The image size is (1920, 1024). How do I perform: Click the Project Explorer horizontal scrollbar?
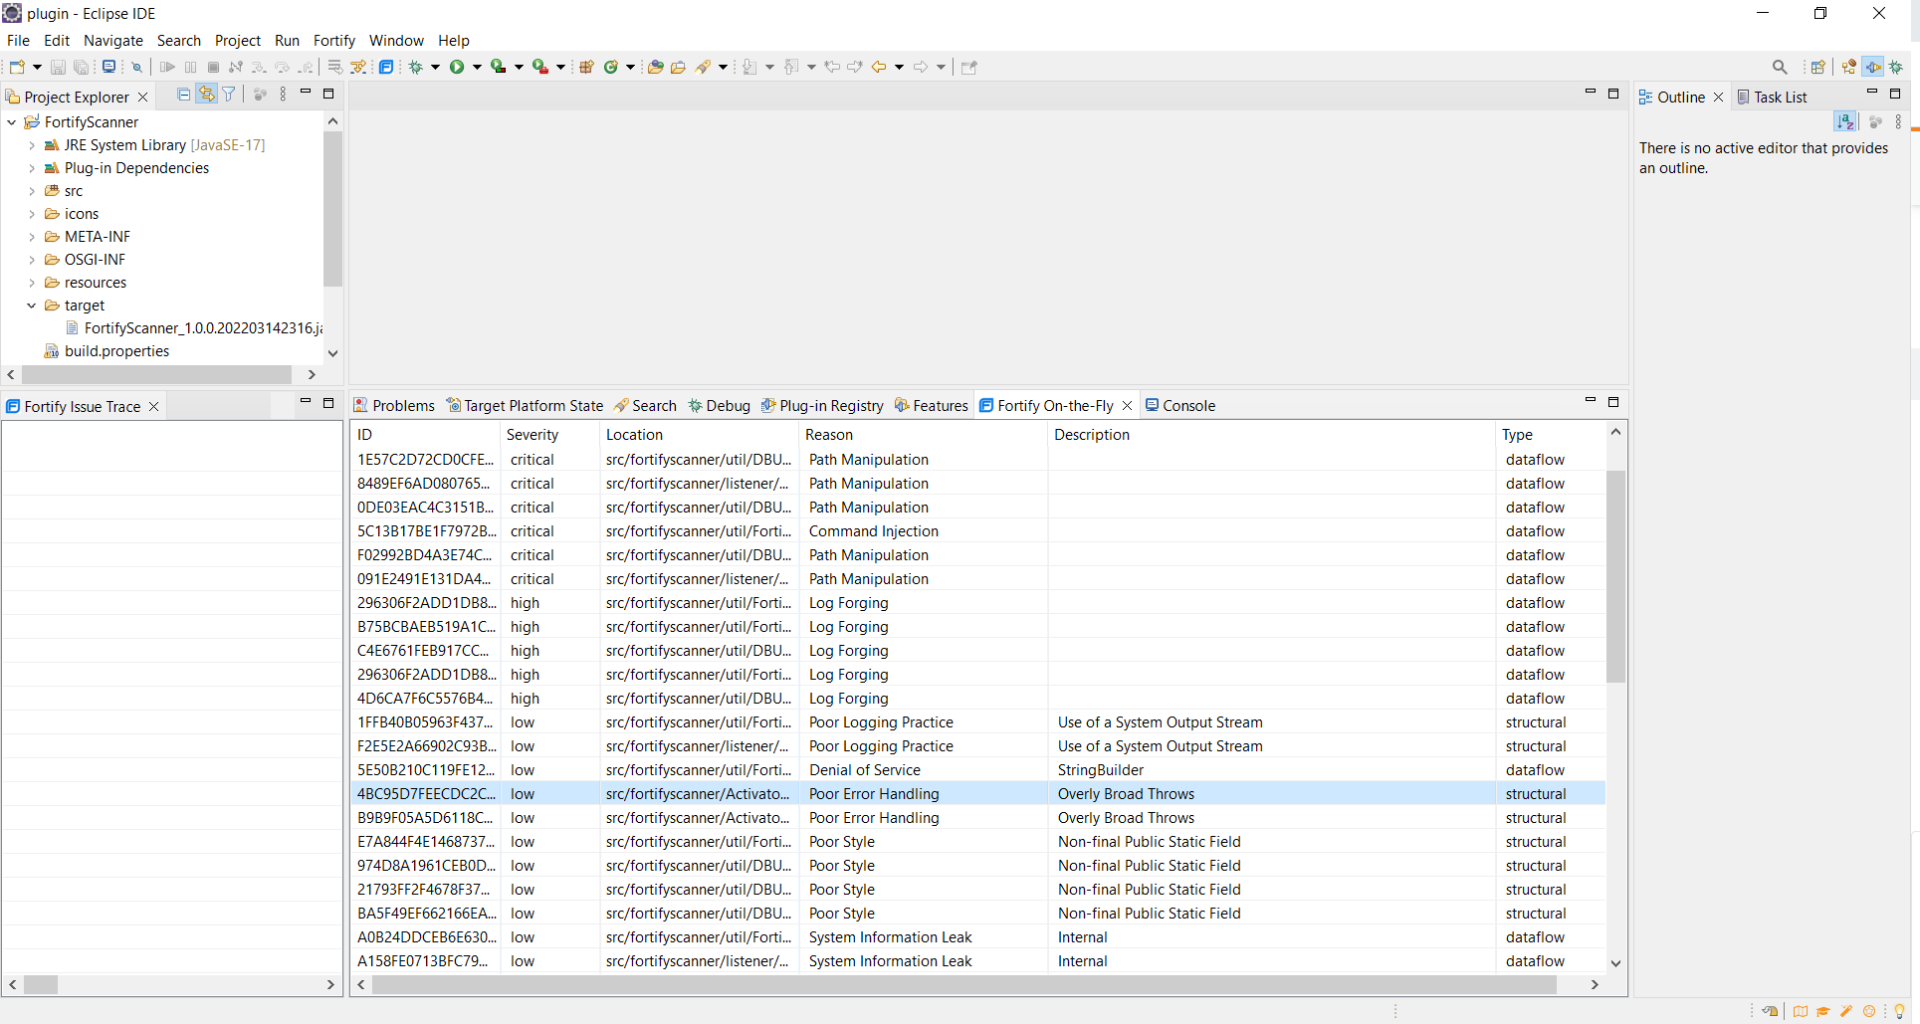157,374
